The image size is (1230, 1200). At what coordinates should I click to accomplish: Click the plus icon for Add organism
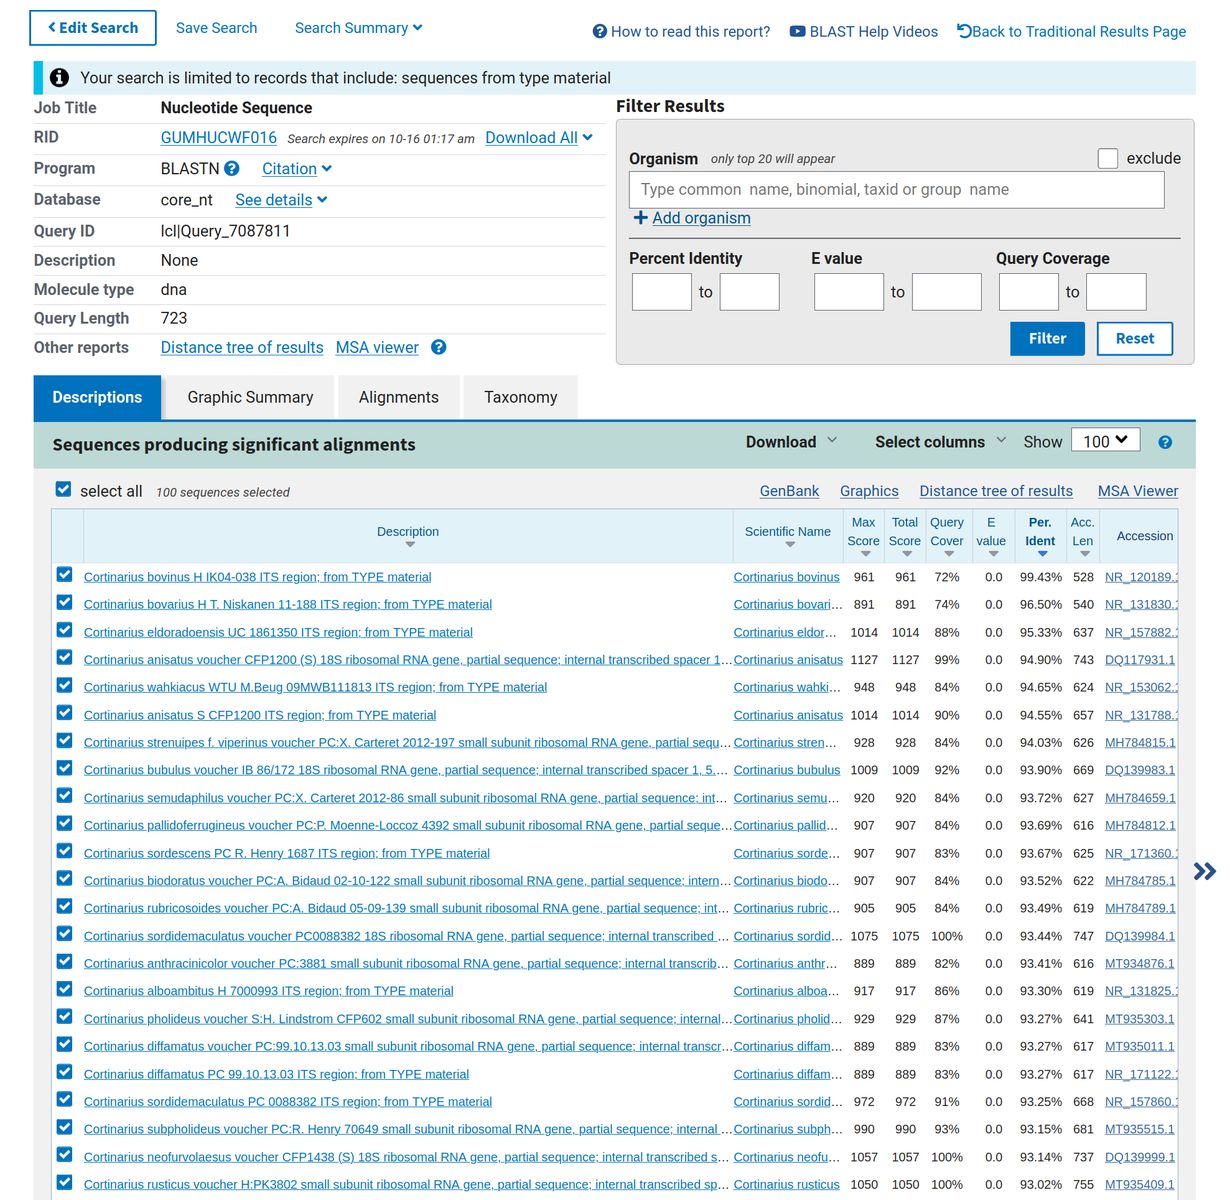point(640,218)
